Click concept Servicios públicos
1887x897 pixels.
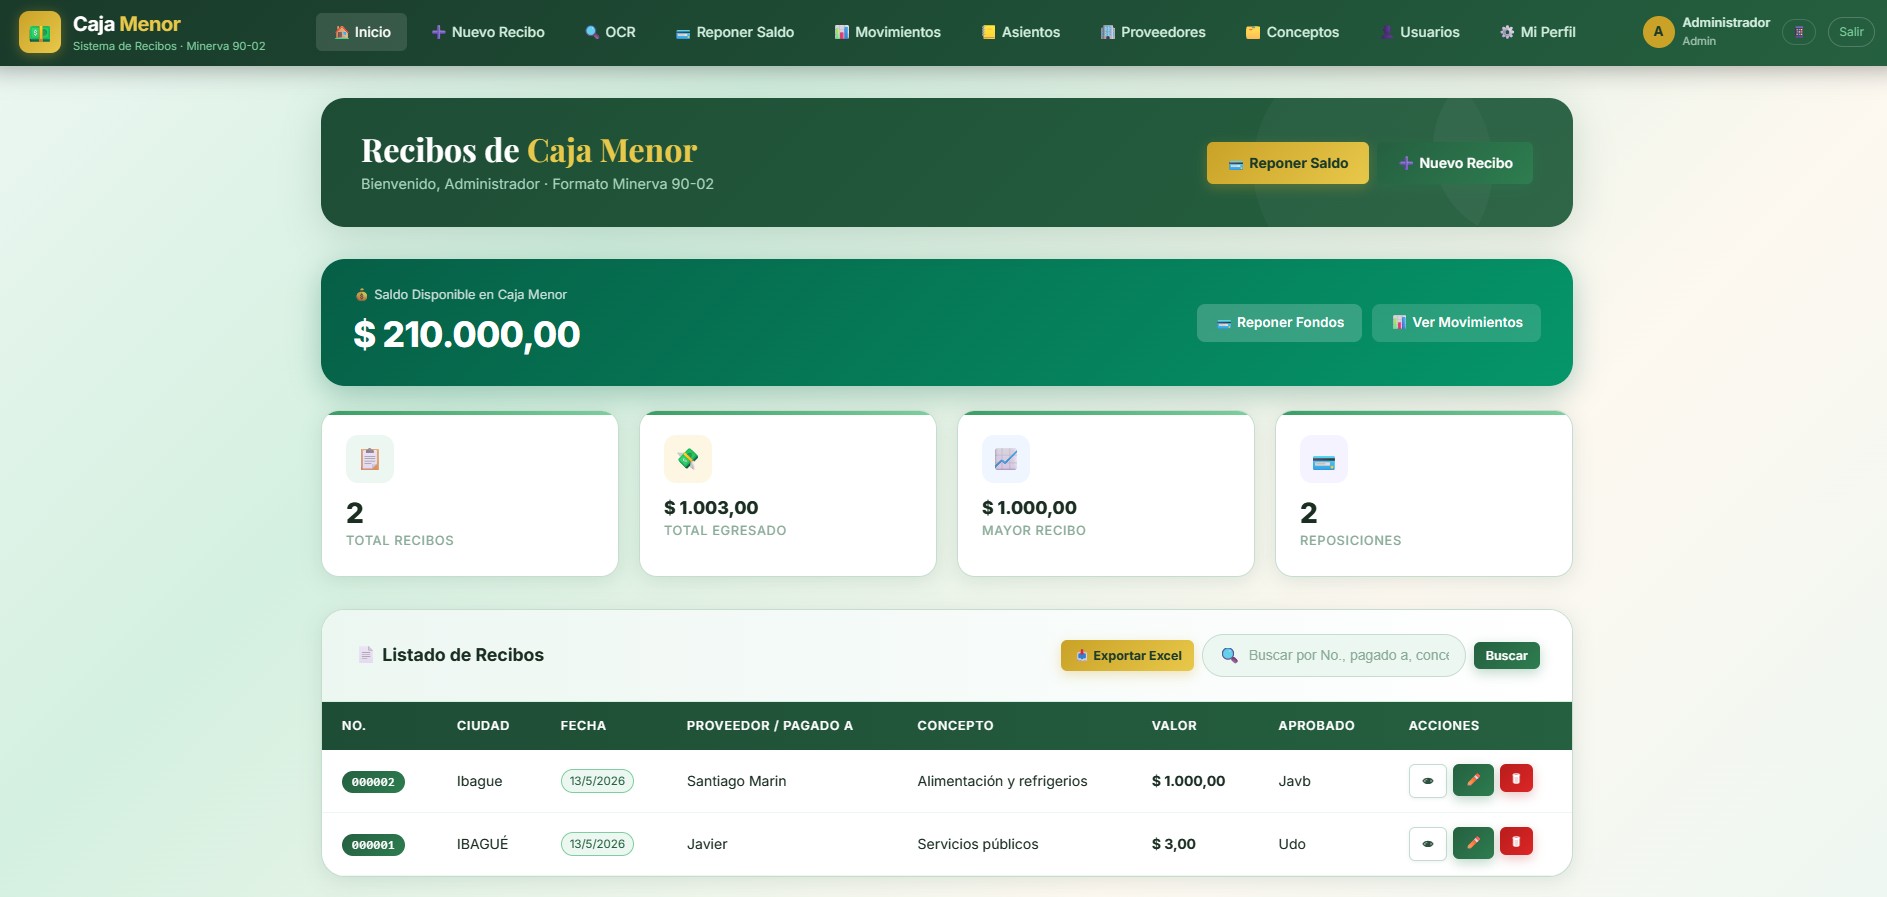978,844
